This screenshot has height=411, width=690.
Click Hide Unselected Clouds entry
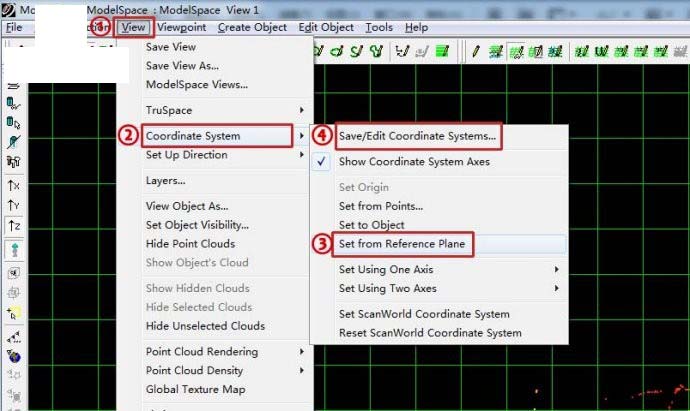click(205, 326)
